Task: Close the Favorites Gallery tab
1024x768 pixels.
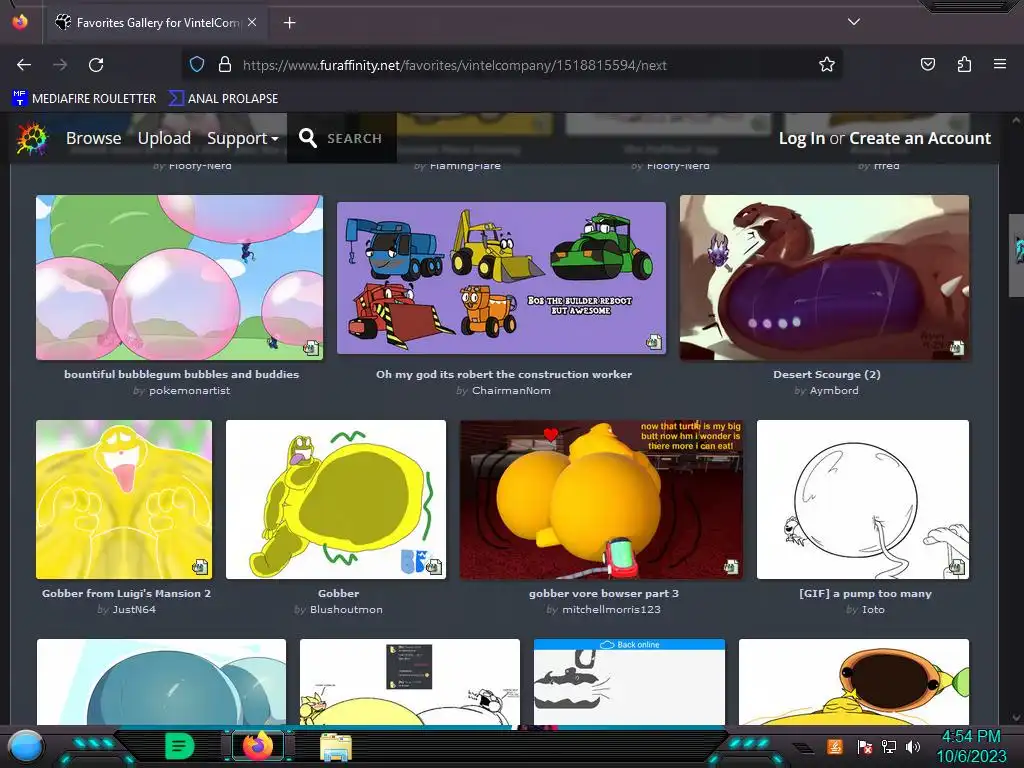Action: 252,22
